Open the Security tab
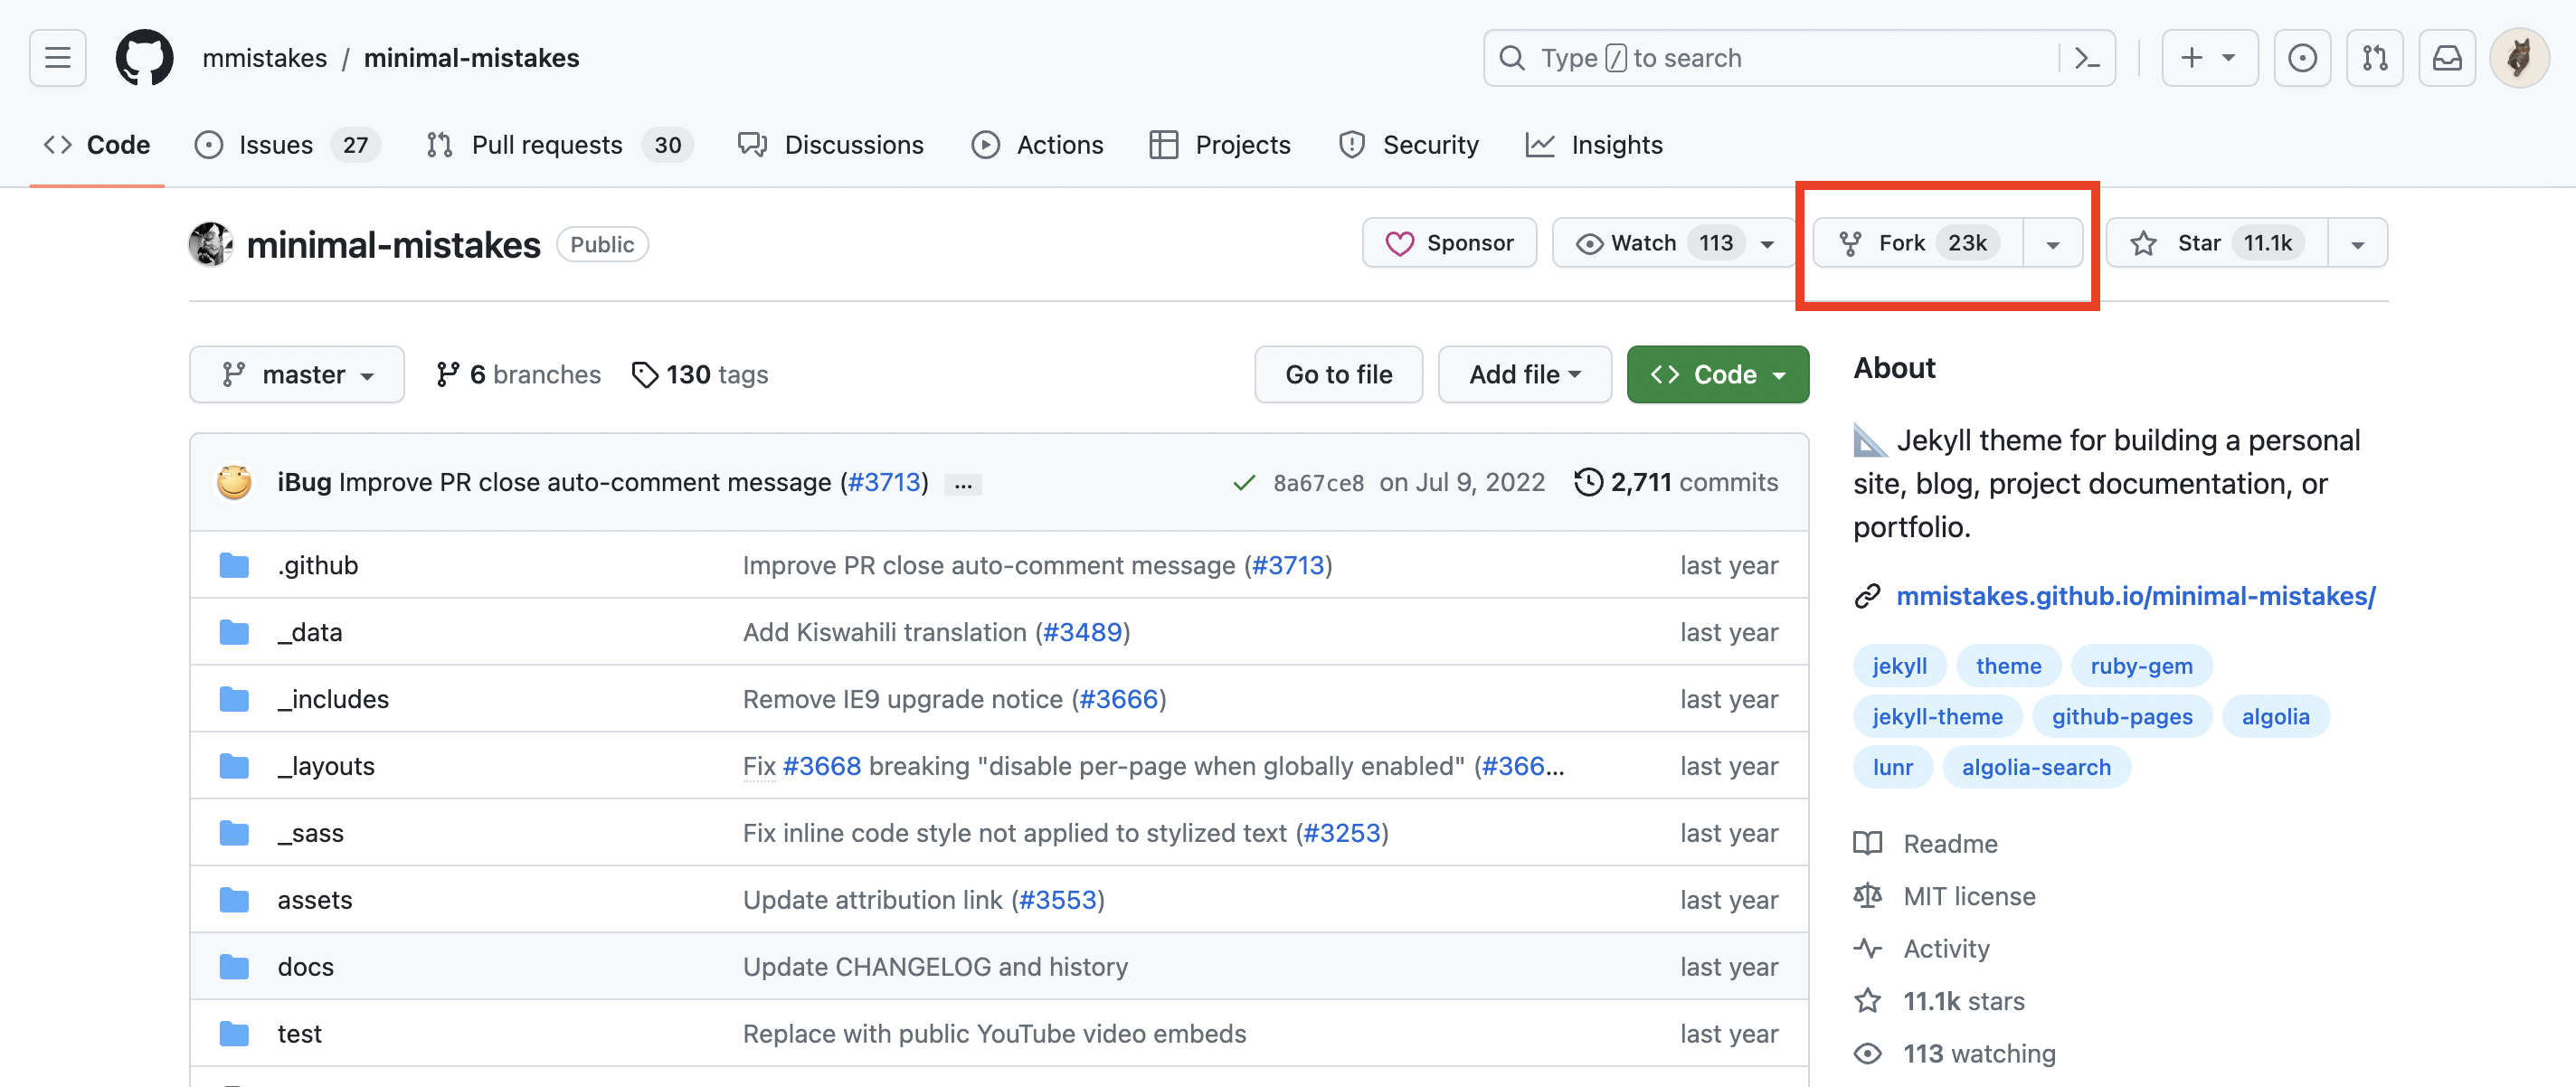This screenshot has width=2576, height=1087. [1409, 145]
